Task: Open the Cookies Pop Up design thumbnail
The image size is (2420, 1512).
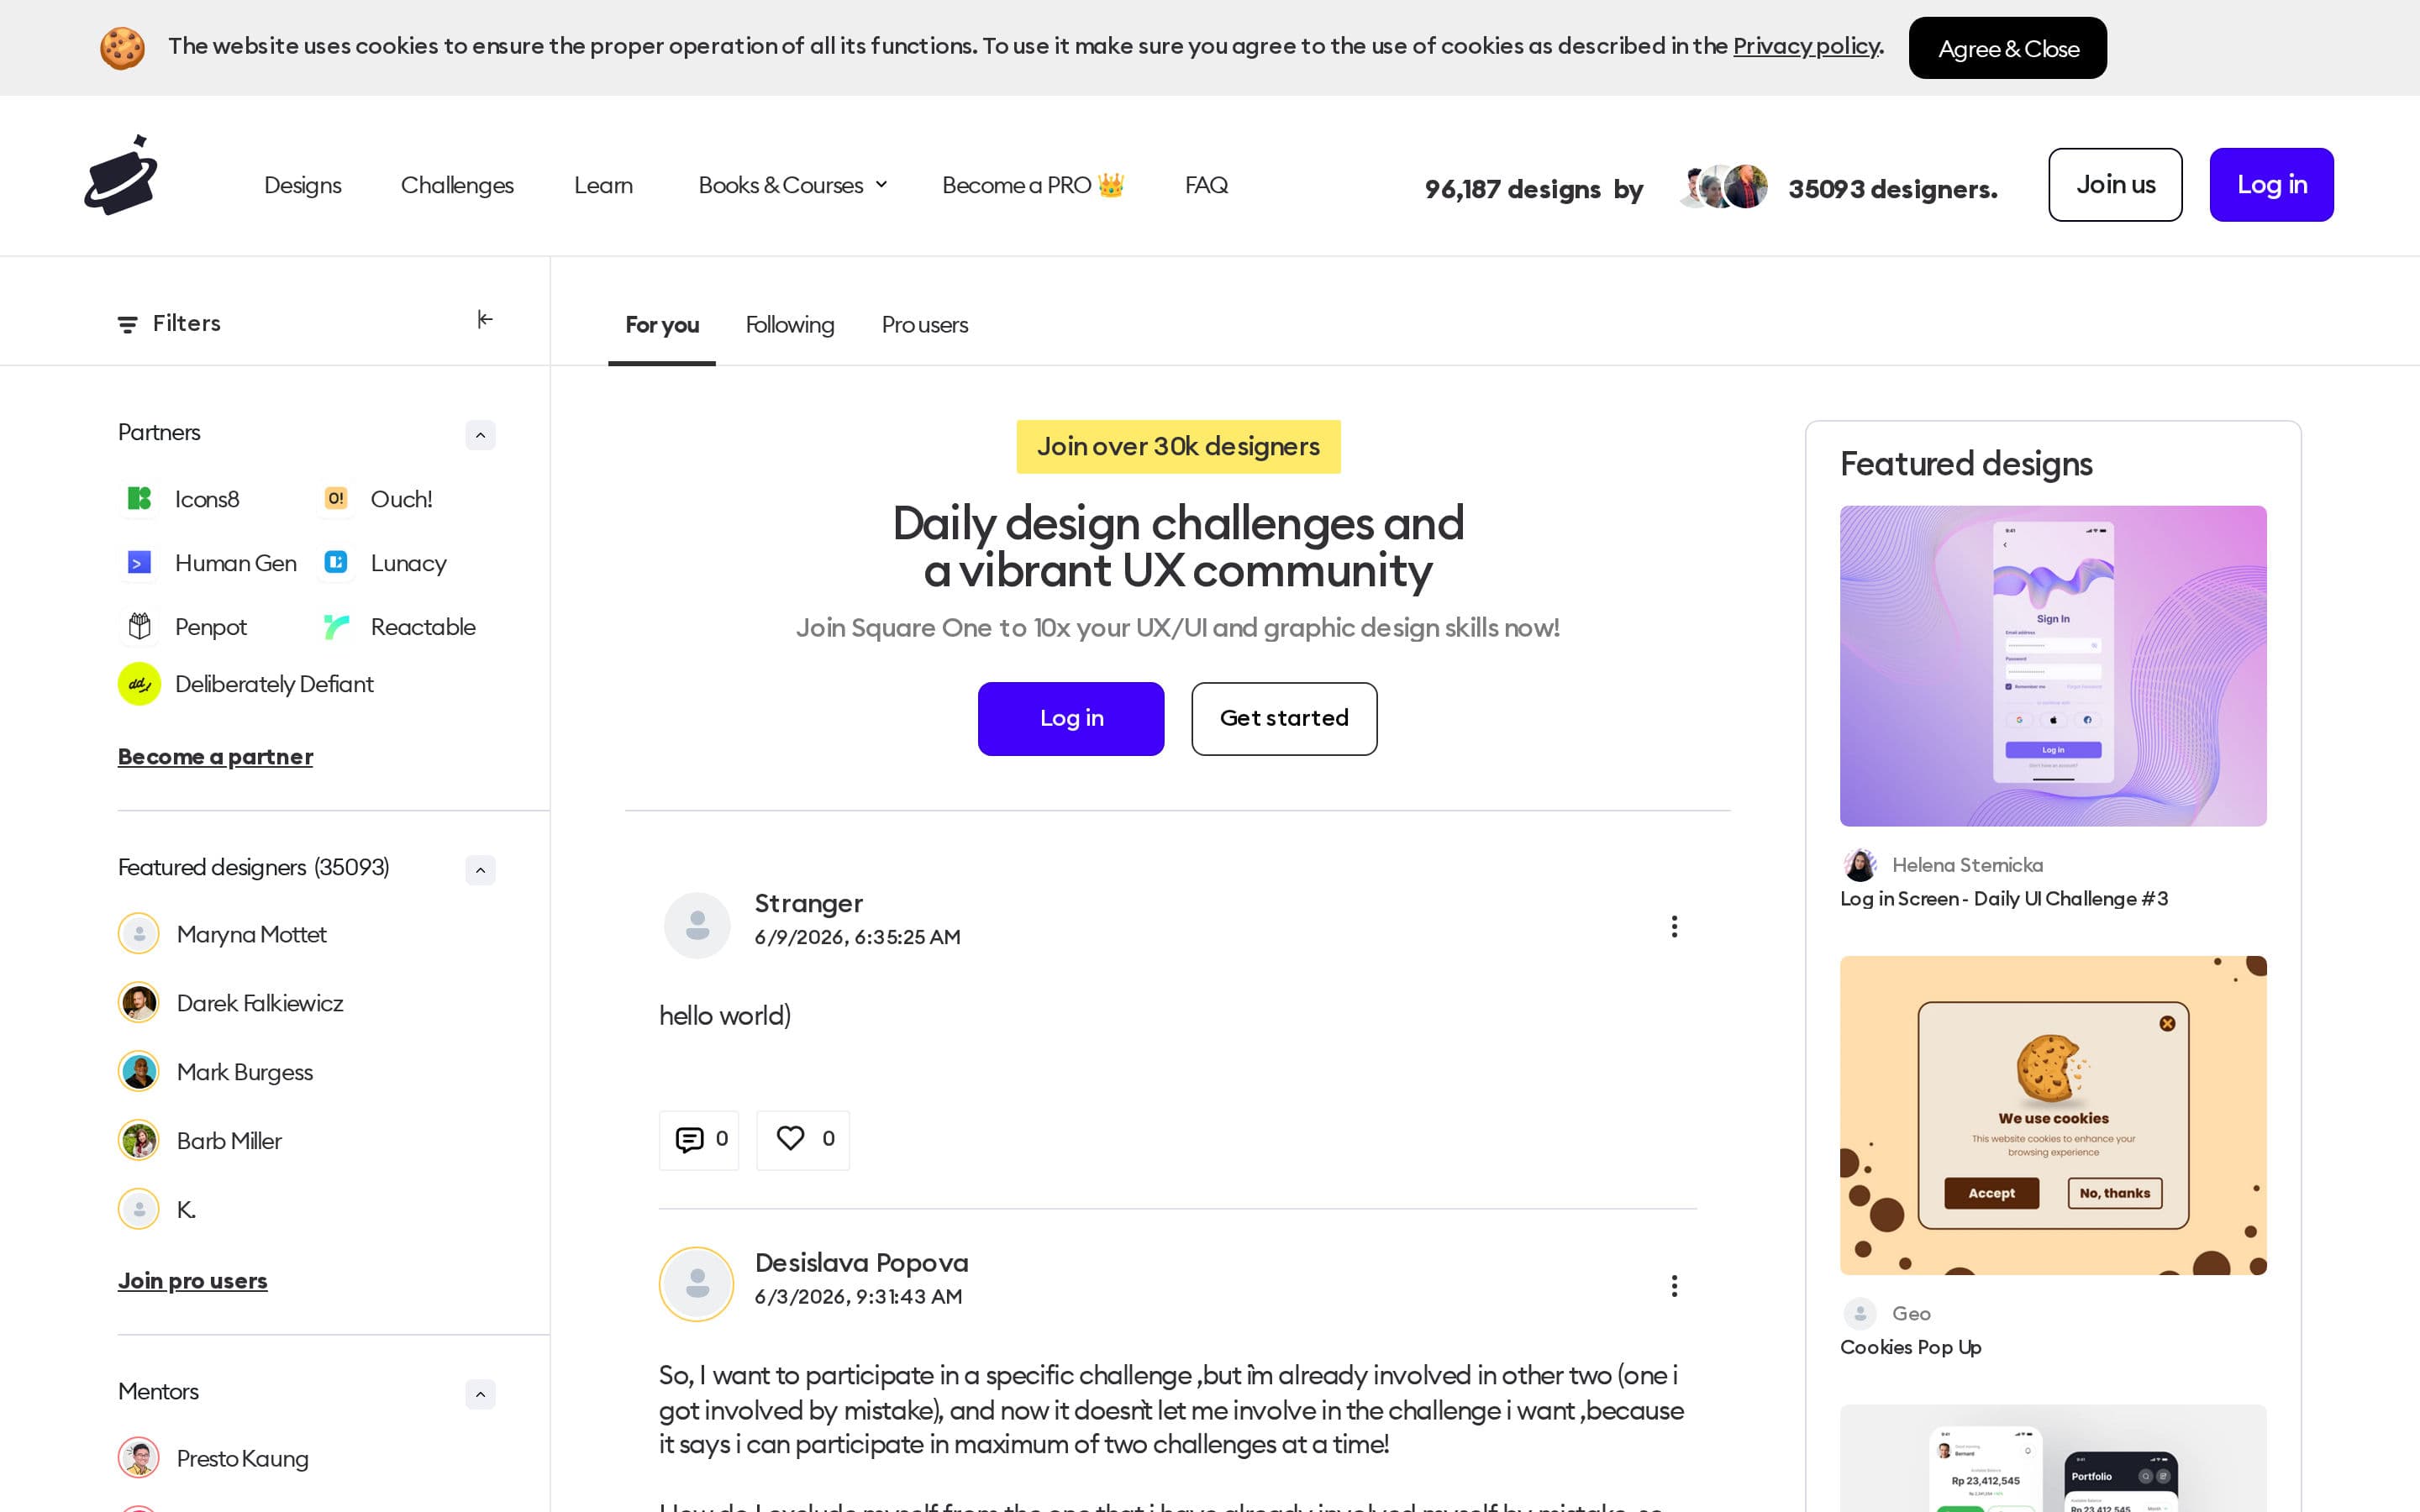Action: point(2053,1115)
